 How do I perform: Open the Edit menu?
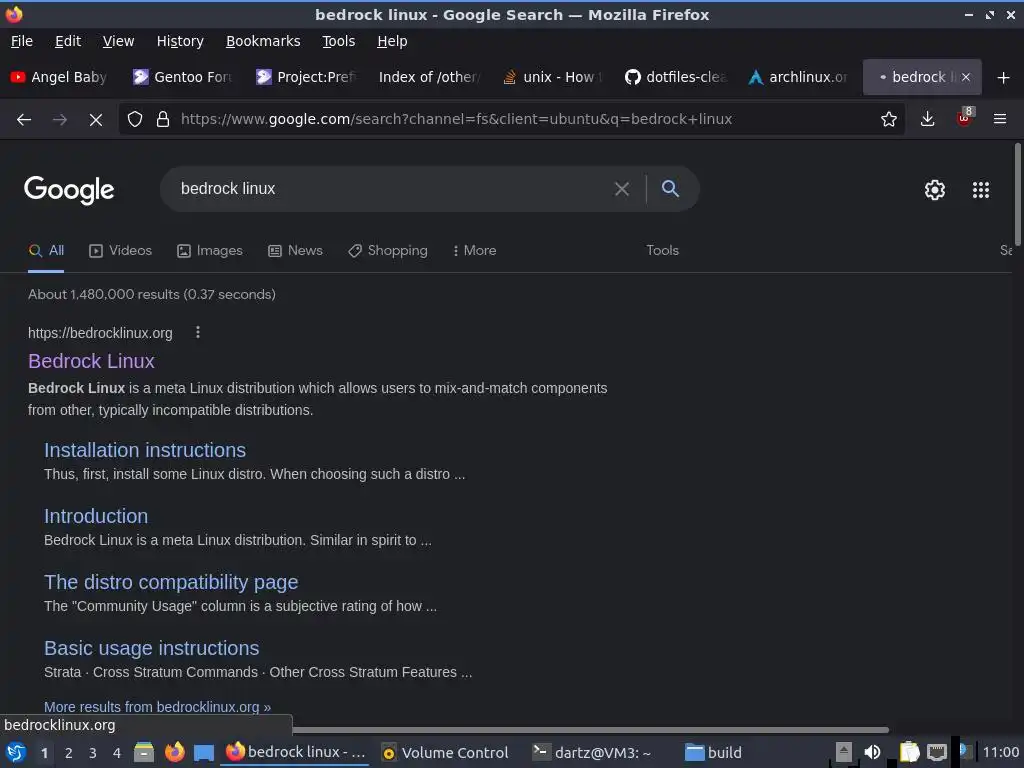(x=68, y=41)
